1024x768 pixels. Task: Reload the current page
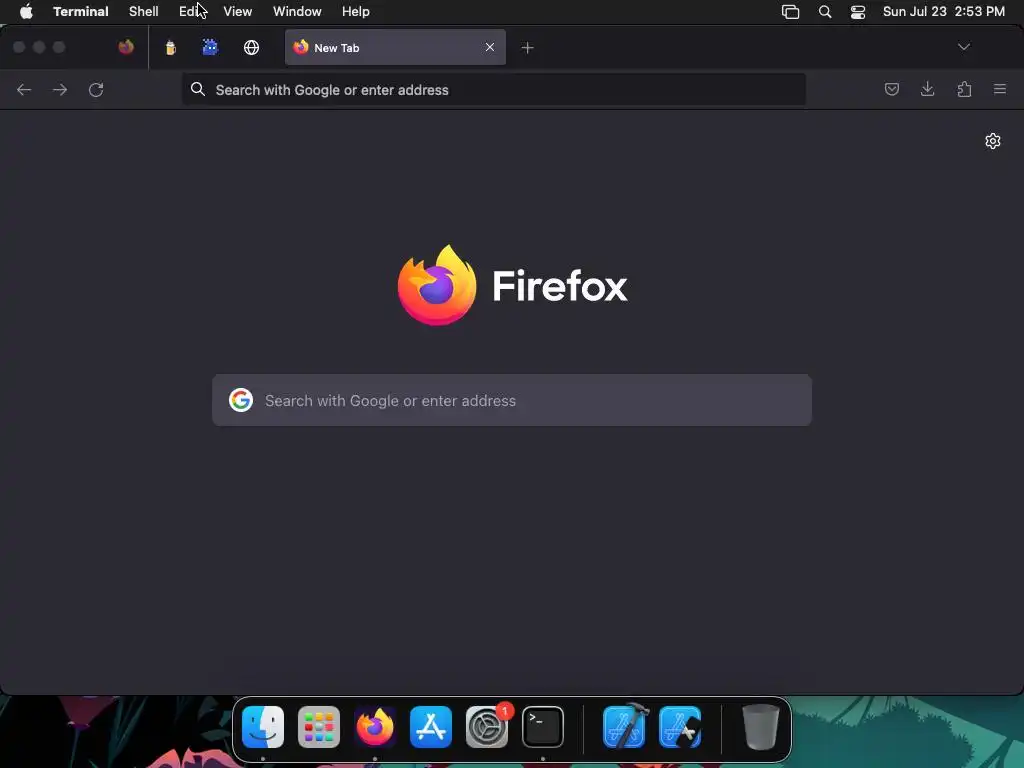[x=96, y=89]
